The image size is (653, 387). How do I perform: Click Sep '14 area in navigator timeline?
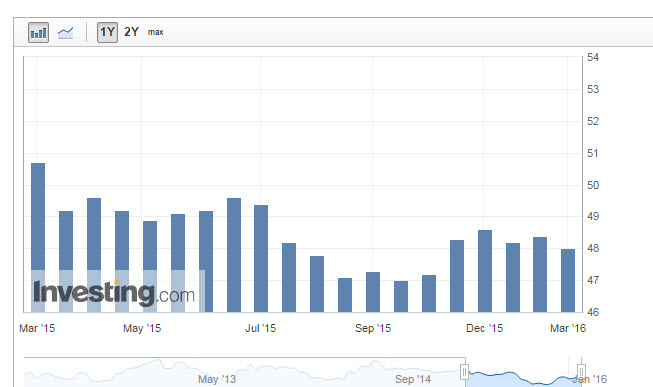pyautogui.click(x=413, y=379)
